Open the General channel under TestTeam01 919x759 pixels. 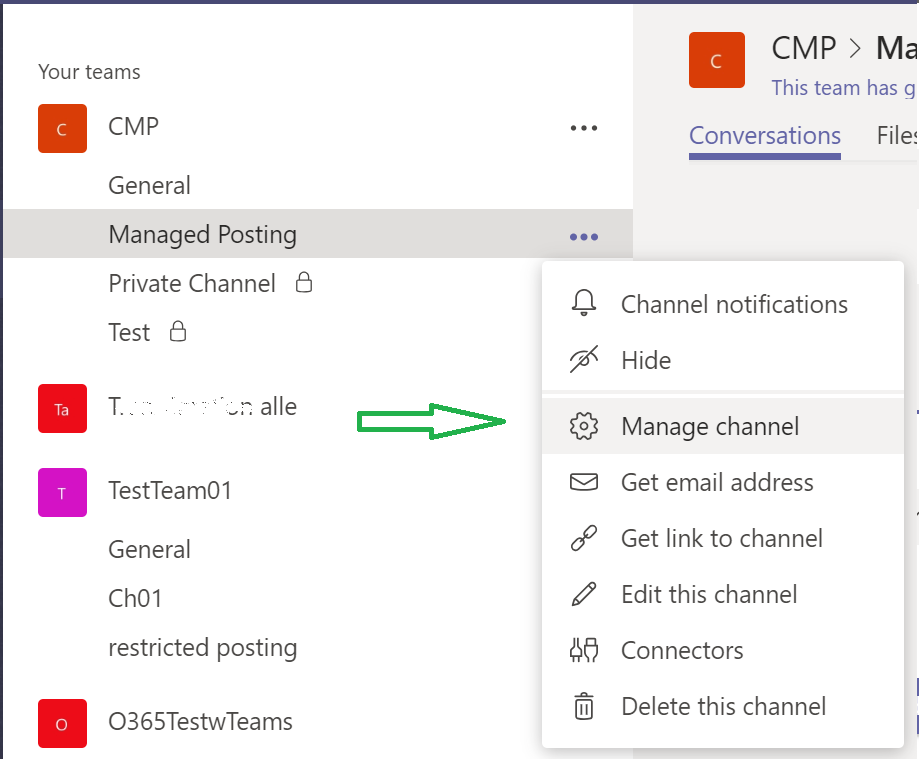tap(149, 549)
